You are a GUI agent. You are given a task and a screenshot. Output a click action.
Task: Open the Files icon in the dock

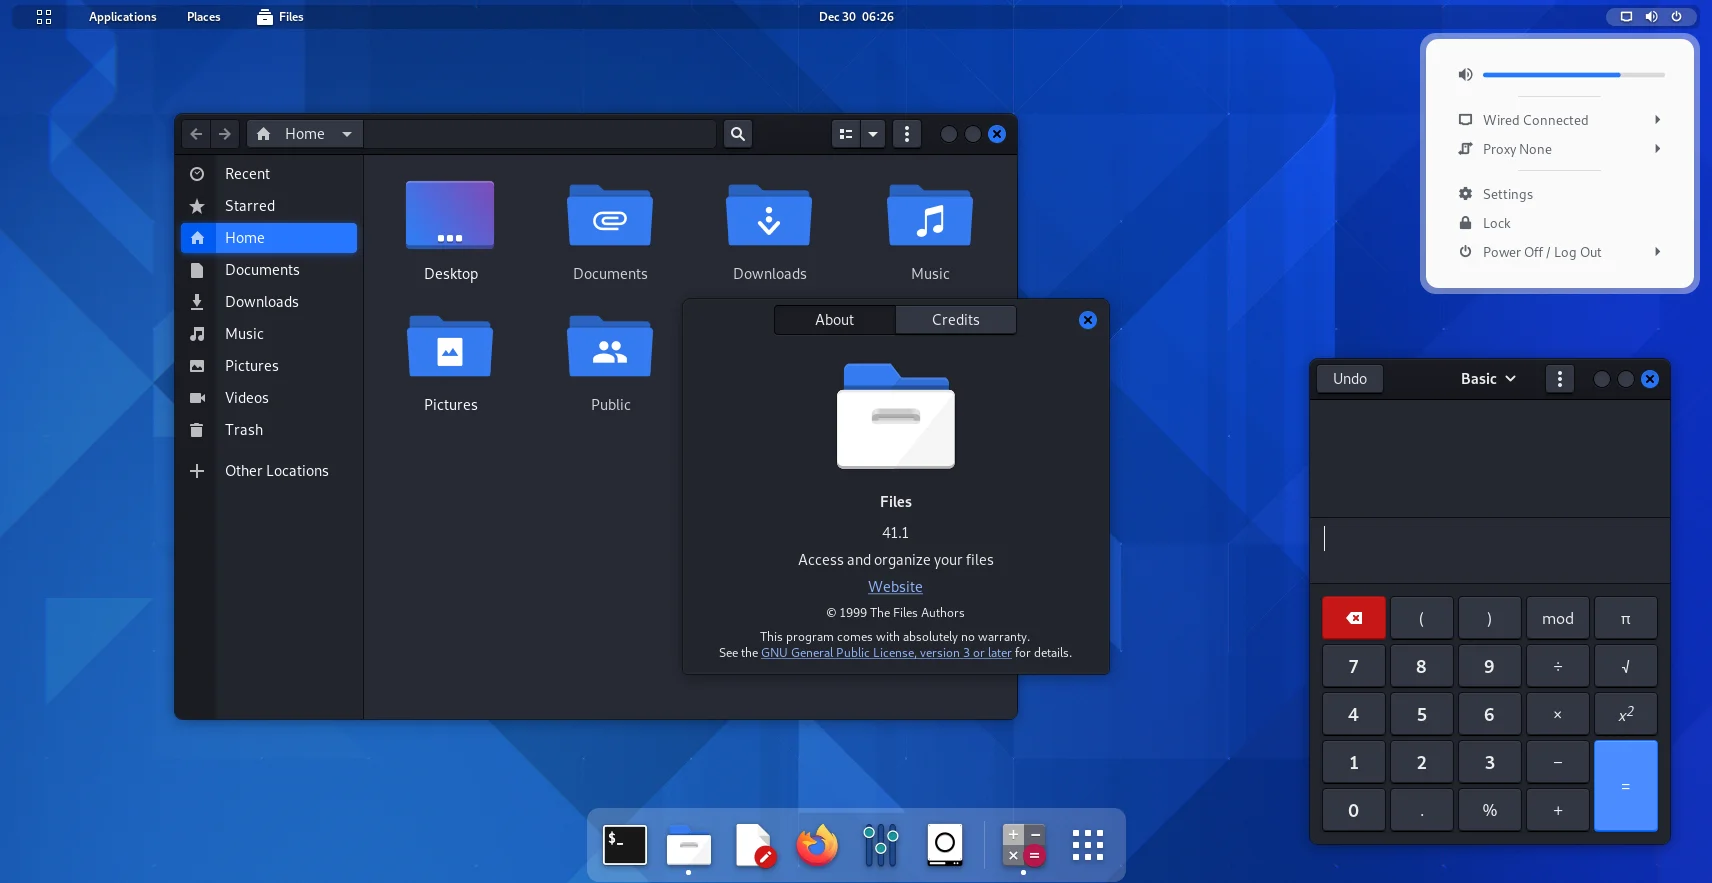tap(689, 847)
